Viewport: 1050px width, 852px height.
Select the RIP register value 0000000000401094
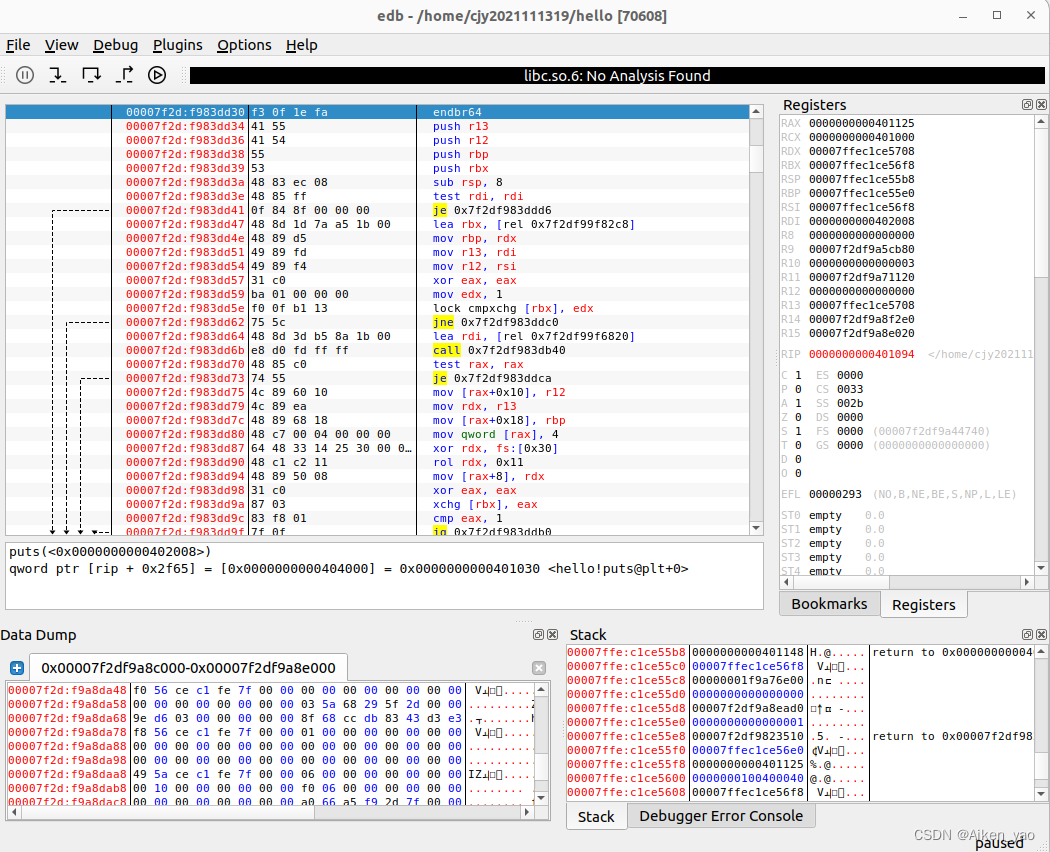coord(861,354)
